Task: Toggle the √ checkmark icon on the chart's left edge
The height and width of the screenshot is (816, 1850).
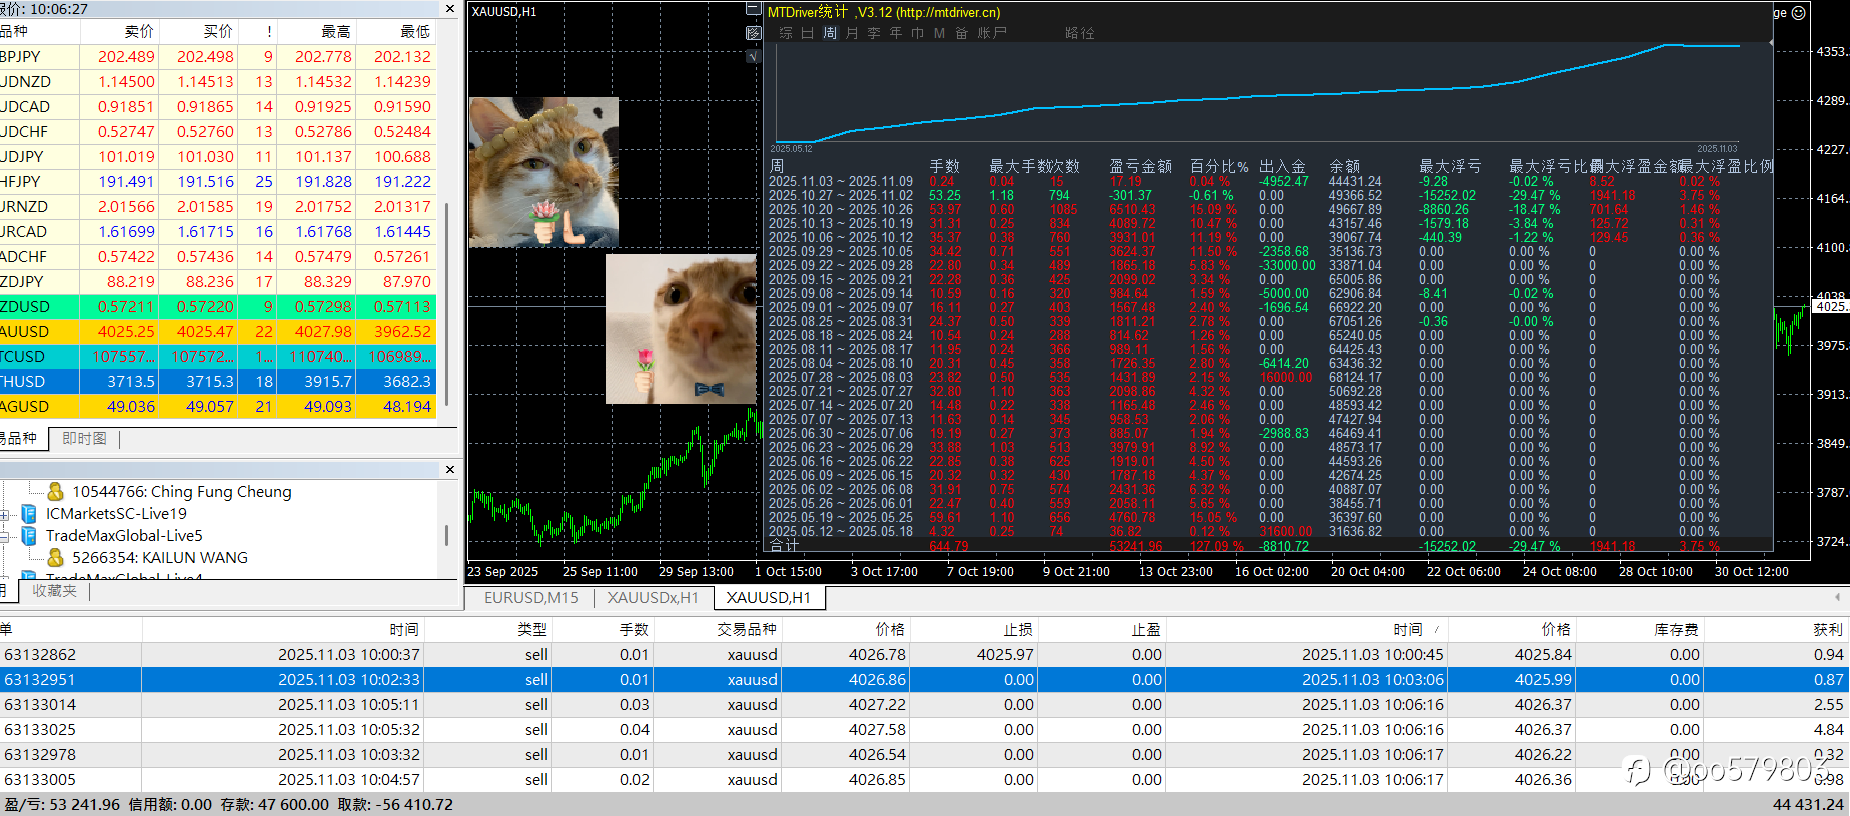Action: 754,57
